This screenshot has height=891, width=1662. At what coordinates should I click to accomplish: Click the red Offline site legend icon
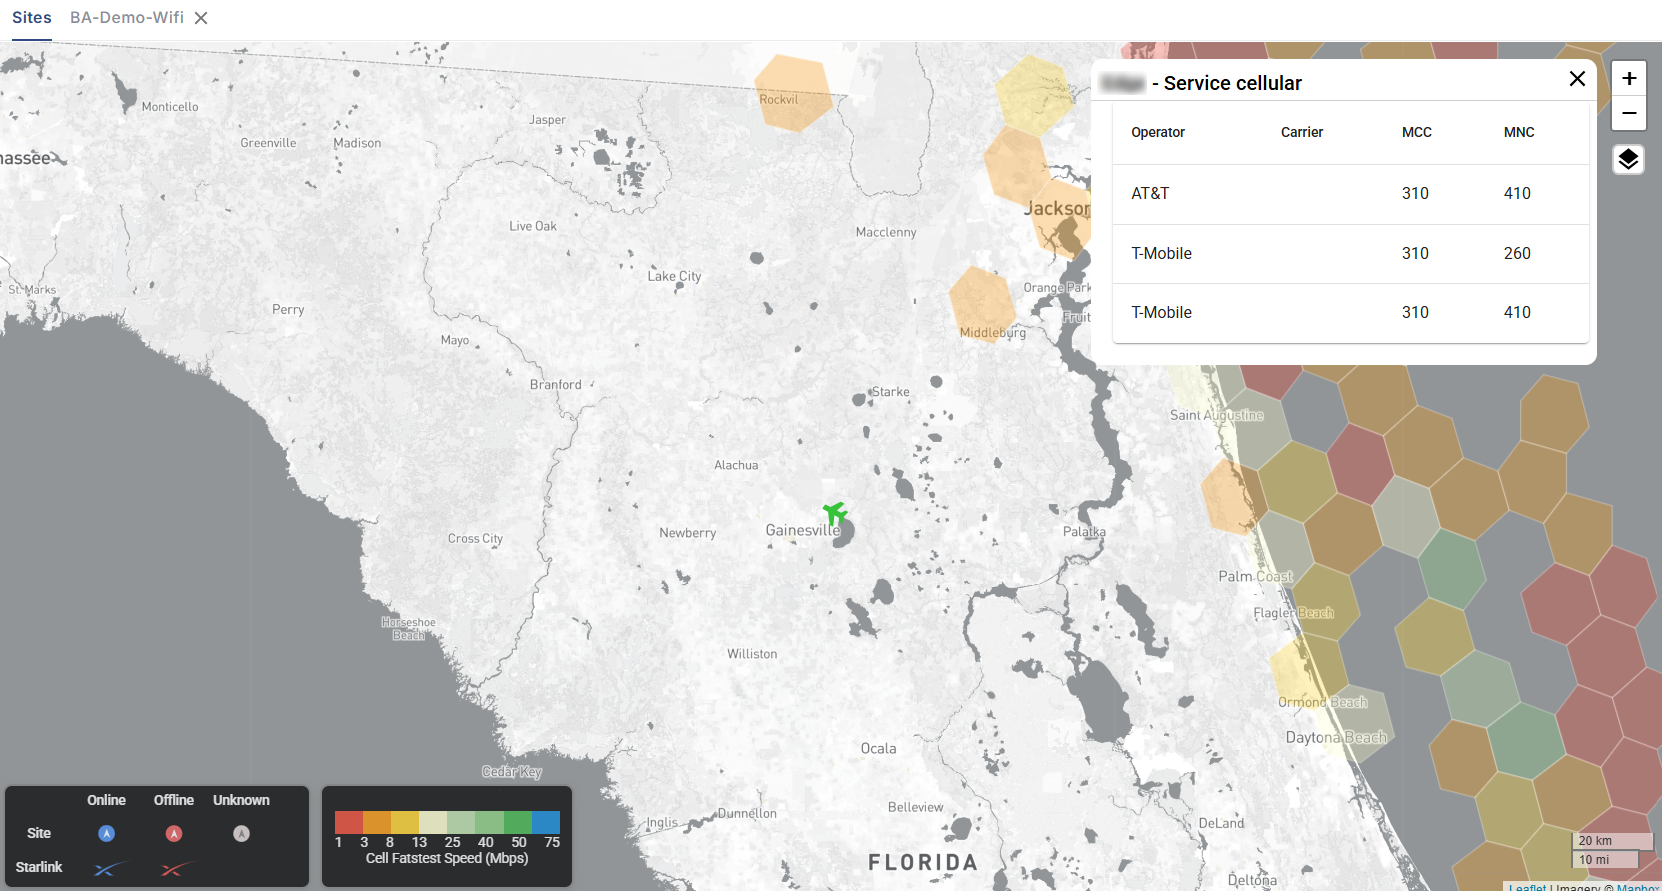174,833
